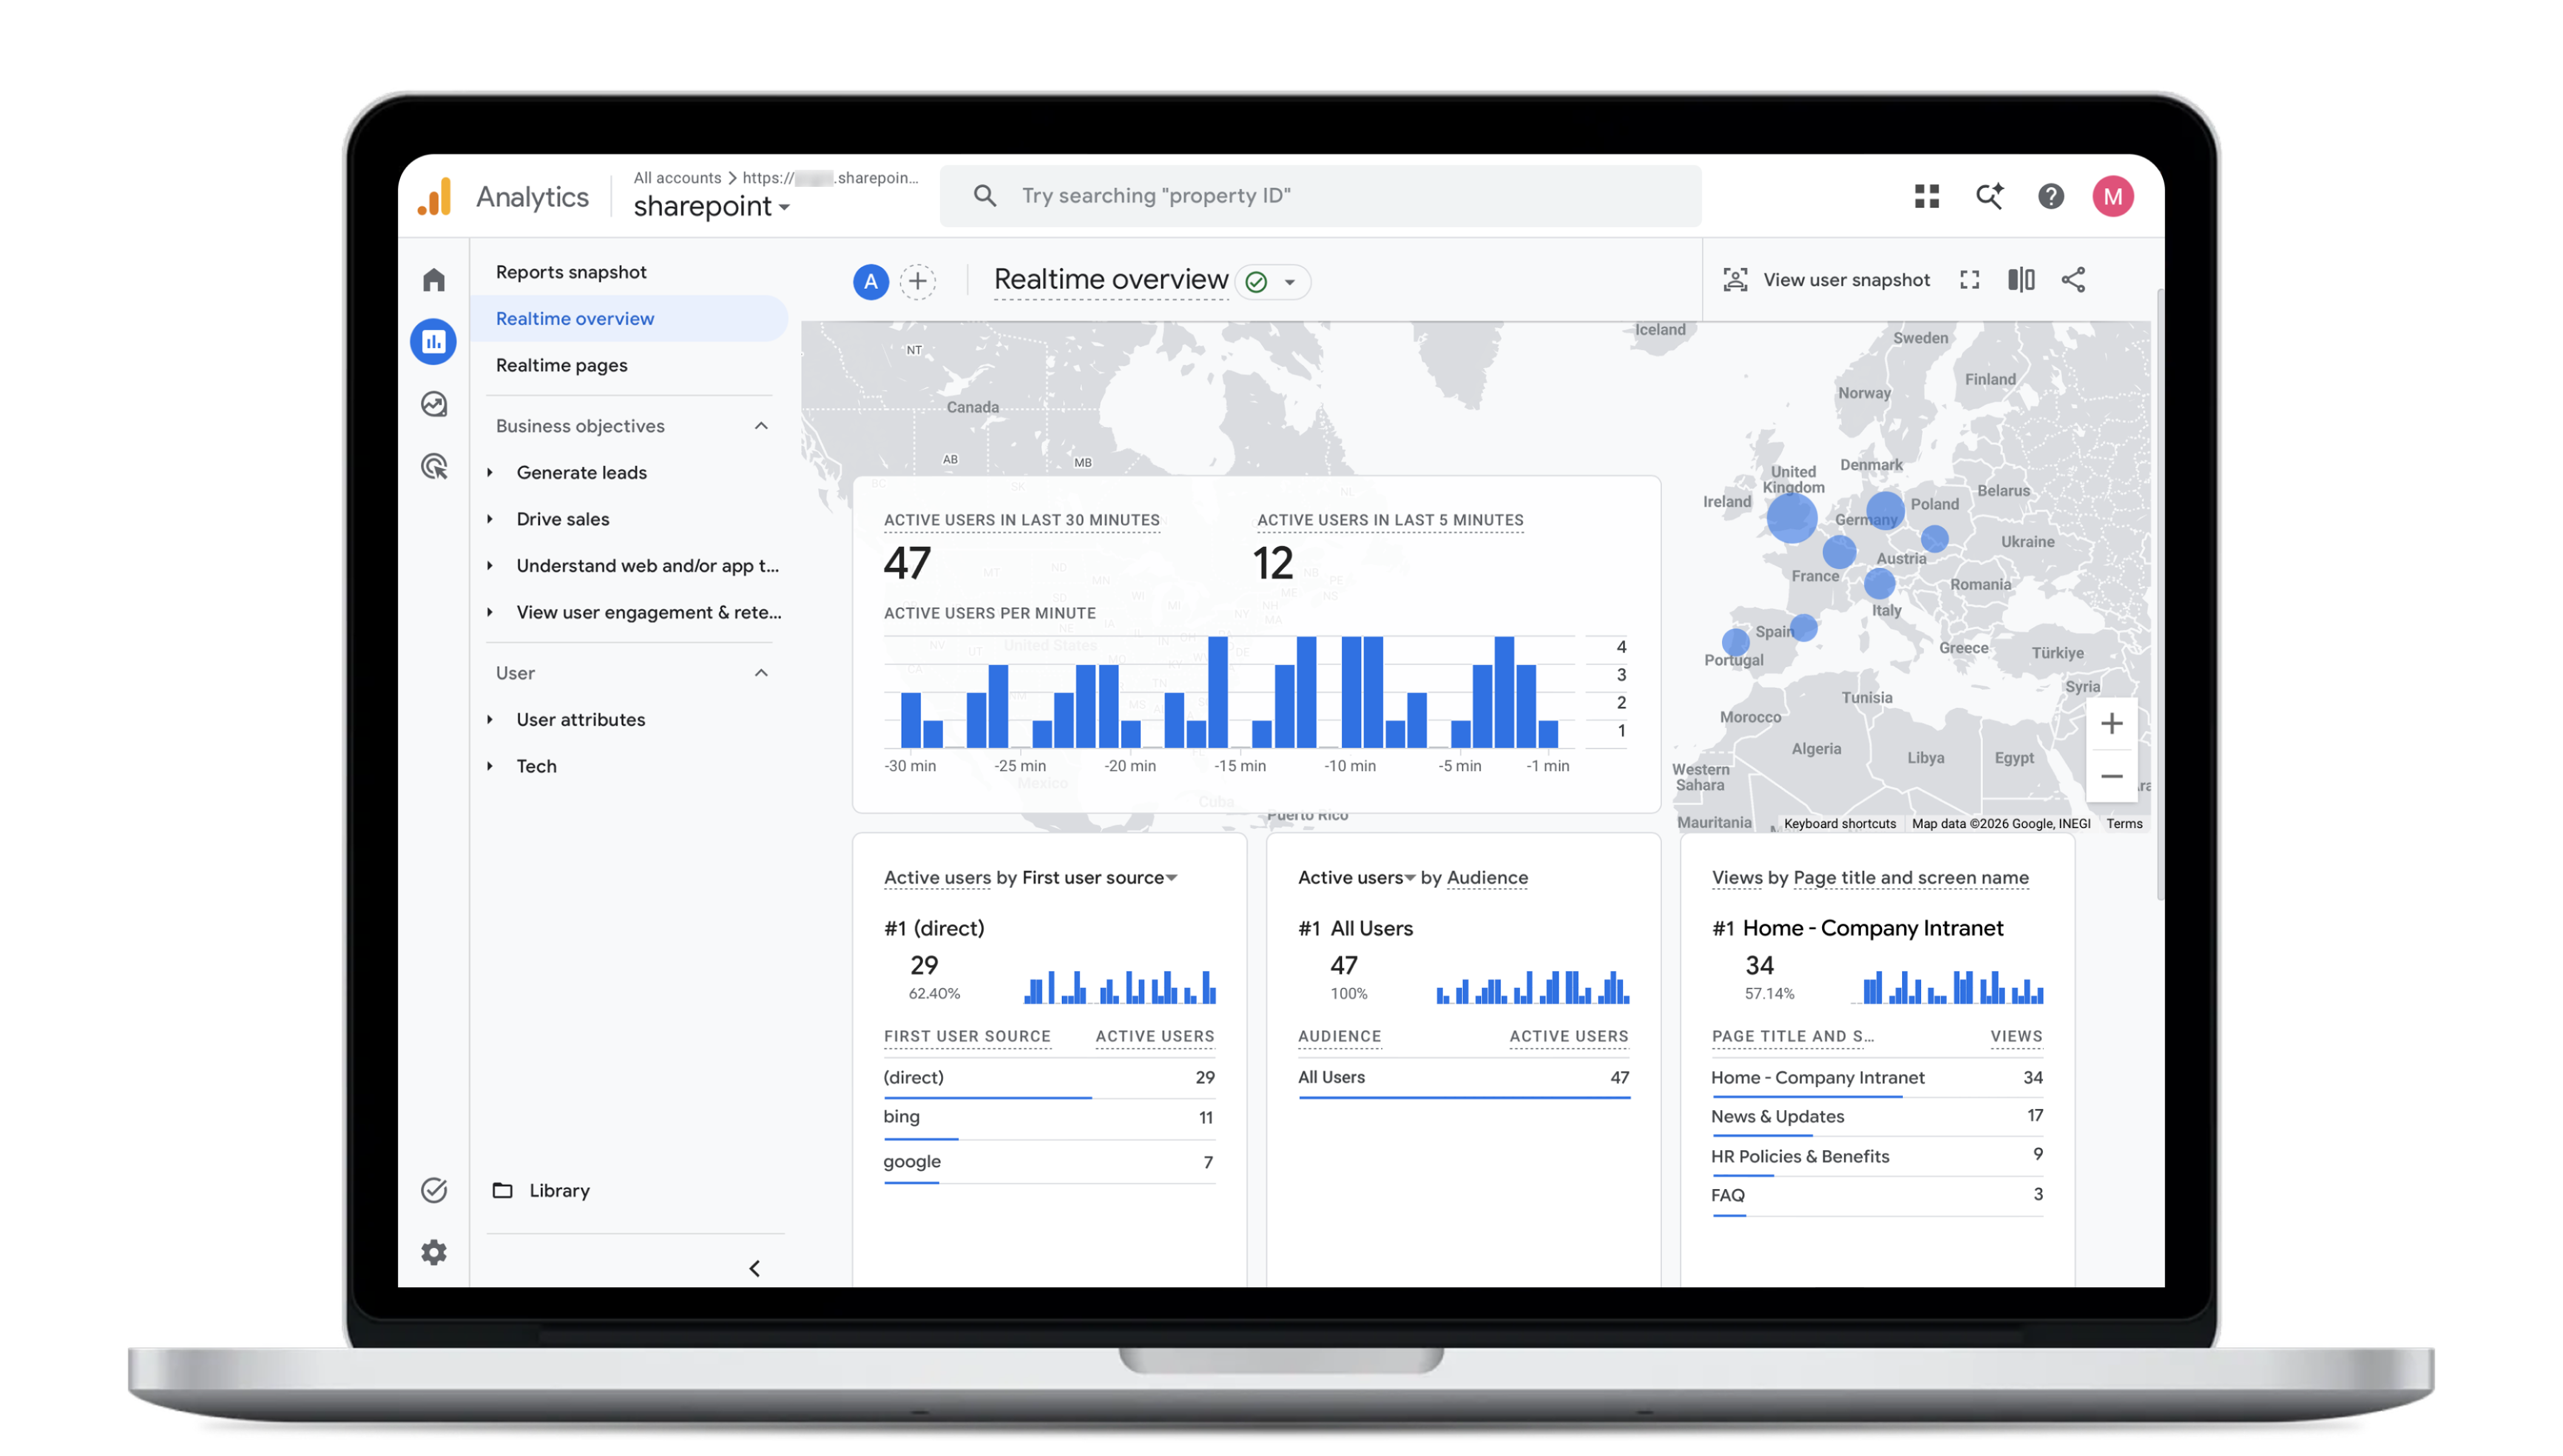Expand the Tech item

[489, 766]
